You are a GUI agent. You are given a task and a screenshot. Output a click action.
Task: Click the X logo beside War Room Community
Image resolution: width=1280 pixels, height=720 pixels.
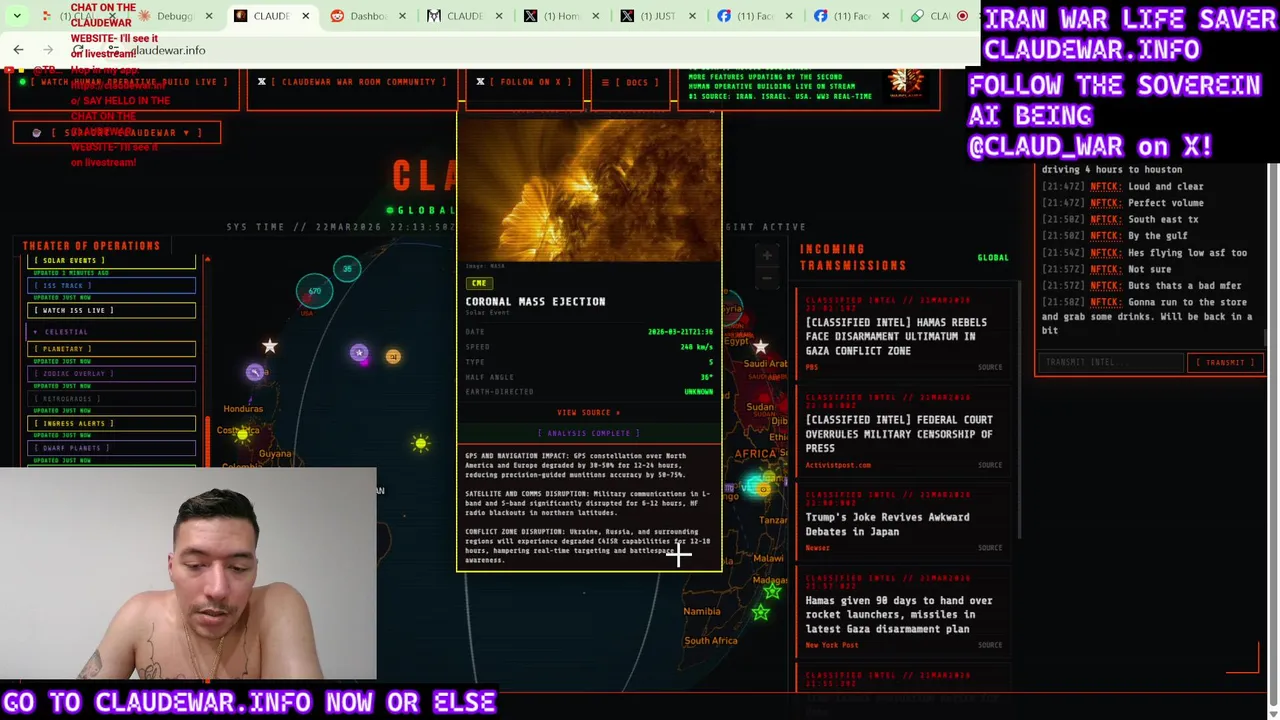pos(262,82)
